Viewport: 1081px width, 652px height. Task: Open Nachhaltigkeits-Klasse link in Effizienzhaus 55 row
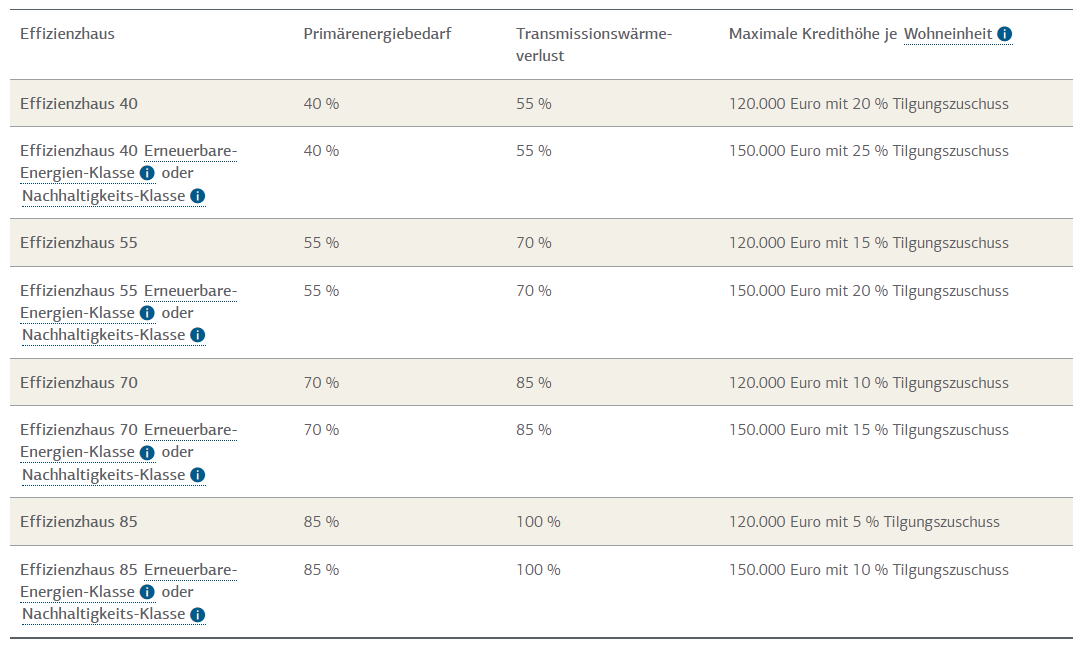tap(103, 335)
